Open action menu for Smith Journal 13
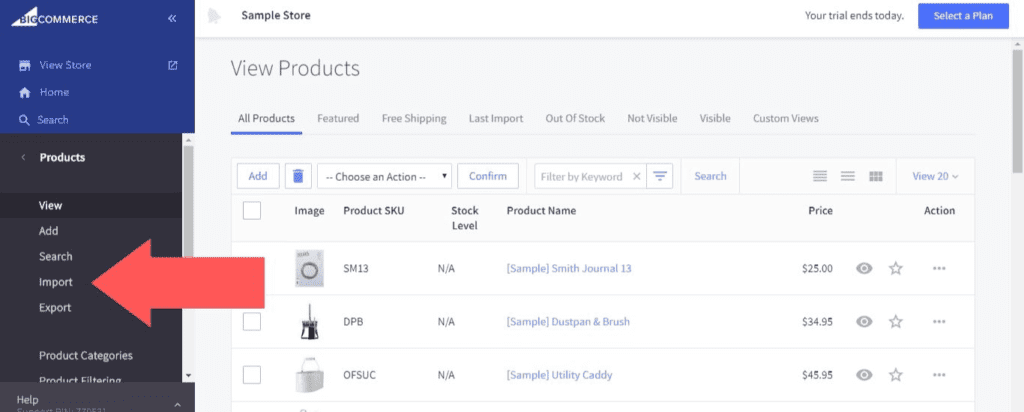 (939, 268)
